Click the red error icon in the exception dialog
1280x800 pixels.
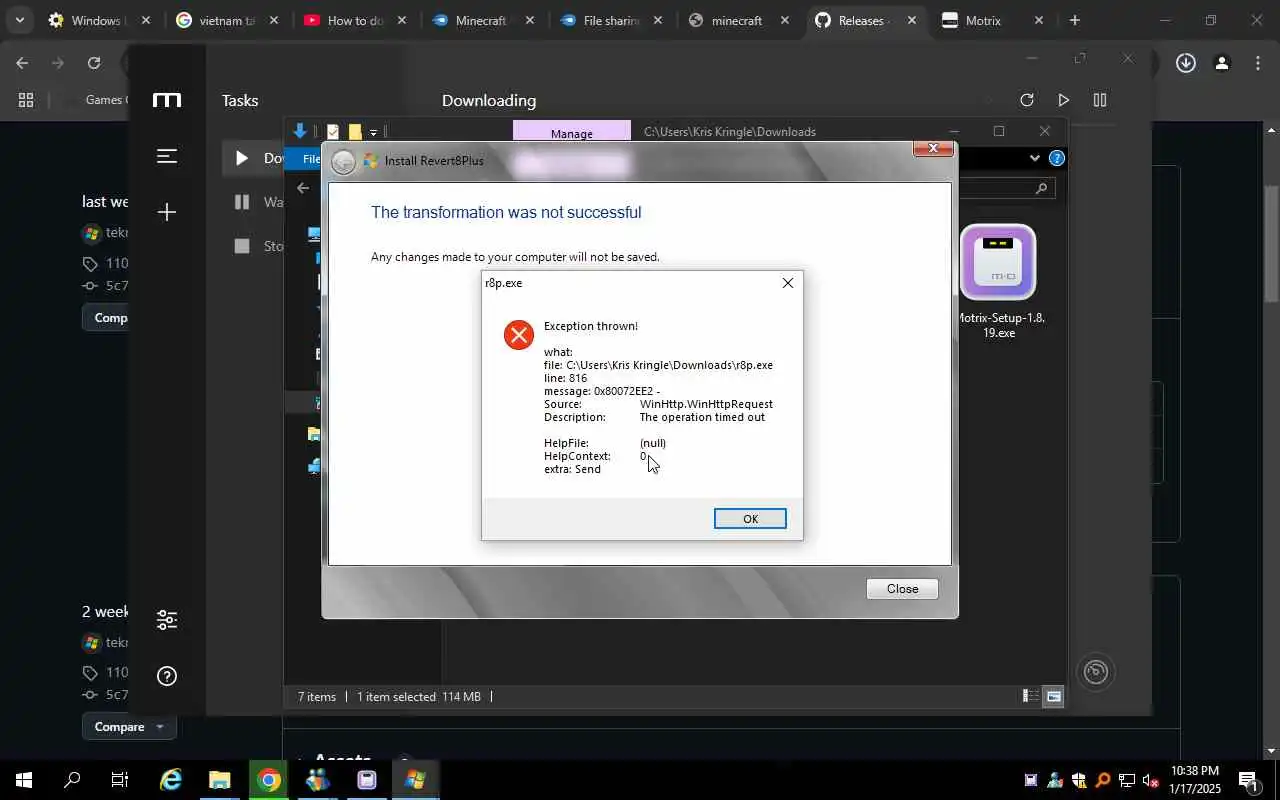pos(518,335)
